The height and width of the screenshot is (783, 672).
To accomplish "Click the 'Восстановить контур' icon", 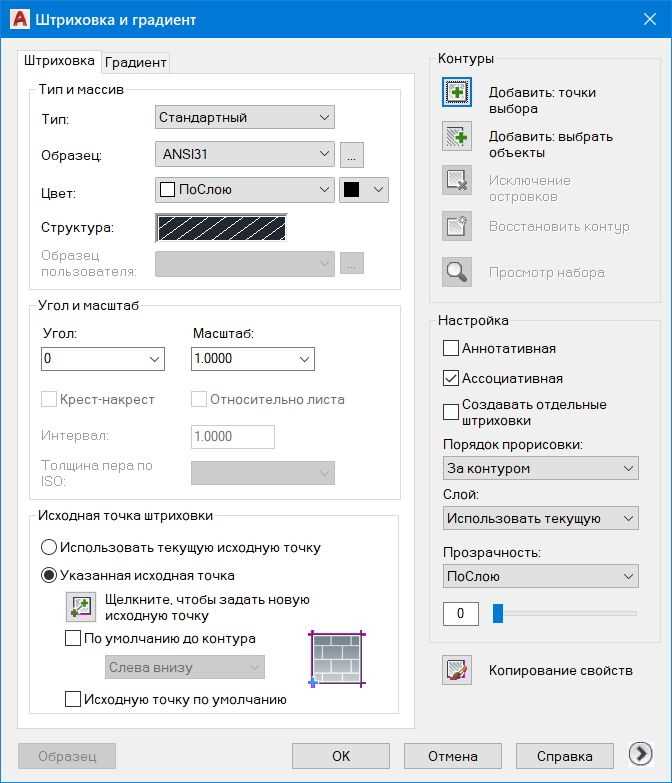I will point(456,226).
